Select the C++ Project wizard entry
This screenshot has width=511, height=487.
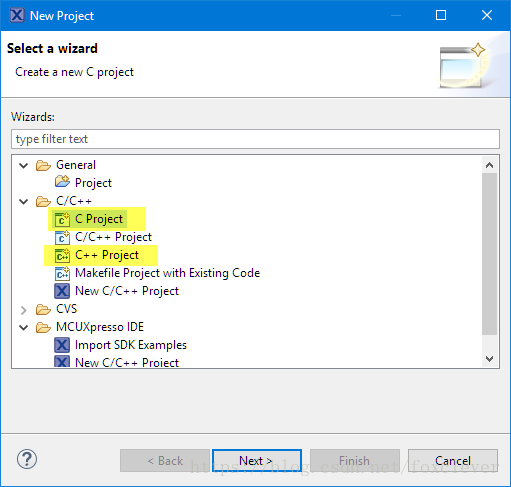[107, 255]
